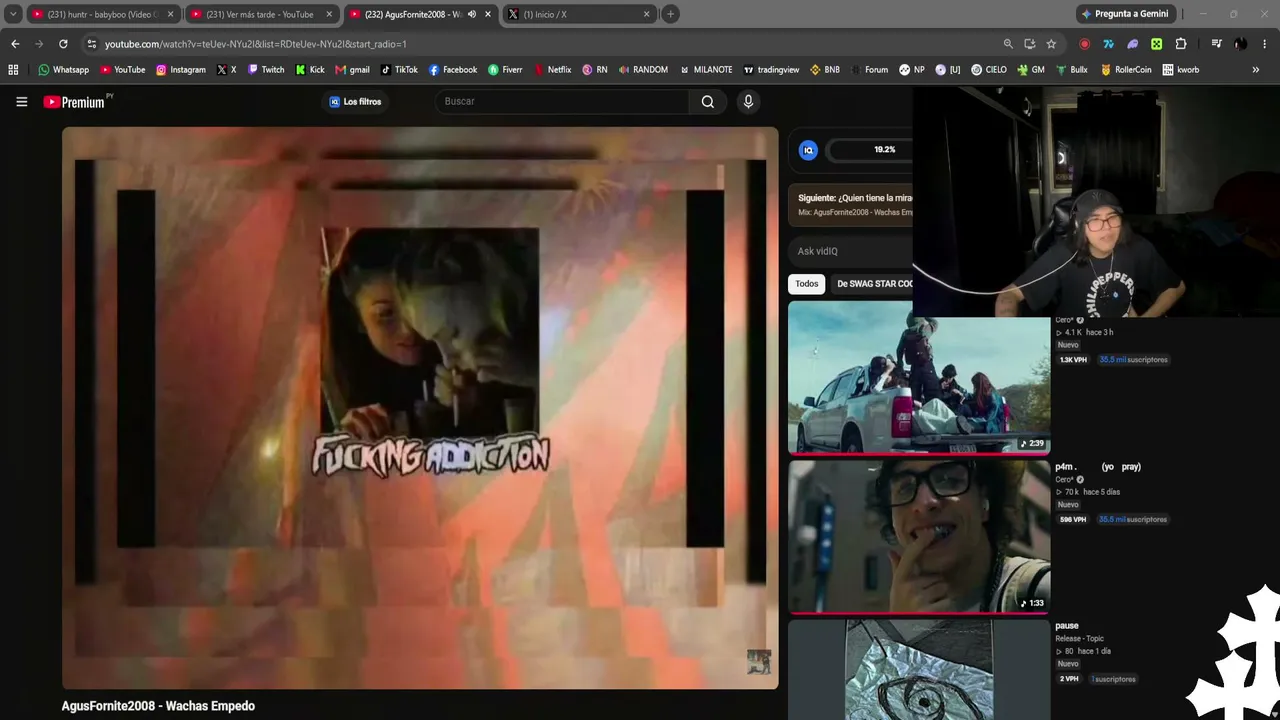Open the green dice extension icon

pyautogui.click(x=1157, y=44)
